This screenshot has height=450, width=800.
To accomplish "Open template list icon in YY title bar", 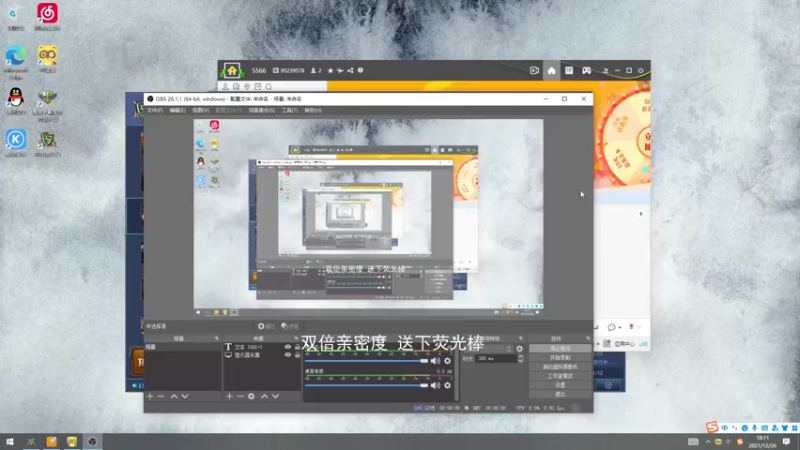I will coord(569,70).
